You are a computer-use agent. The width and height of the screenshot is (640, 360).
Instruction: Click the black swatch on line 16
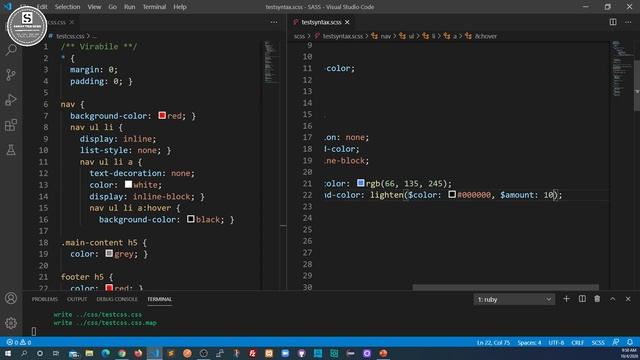191,219
